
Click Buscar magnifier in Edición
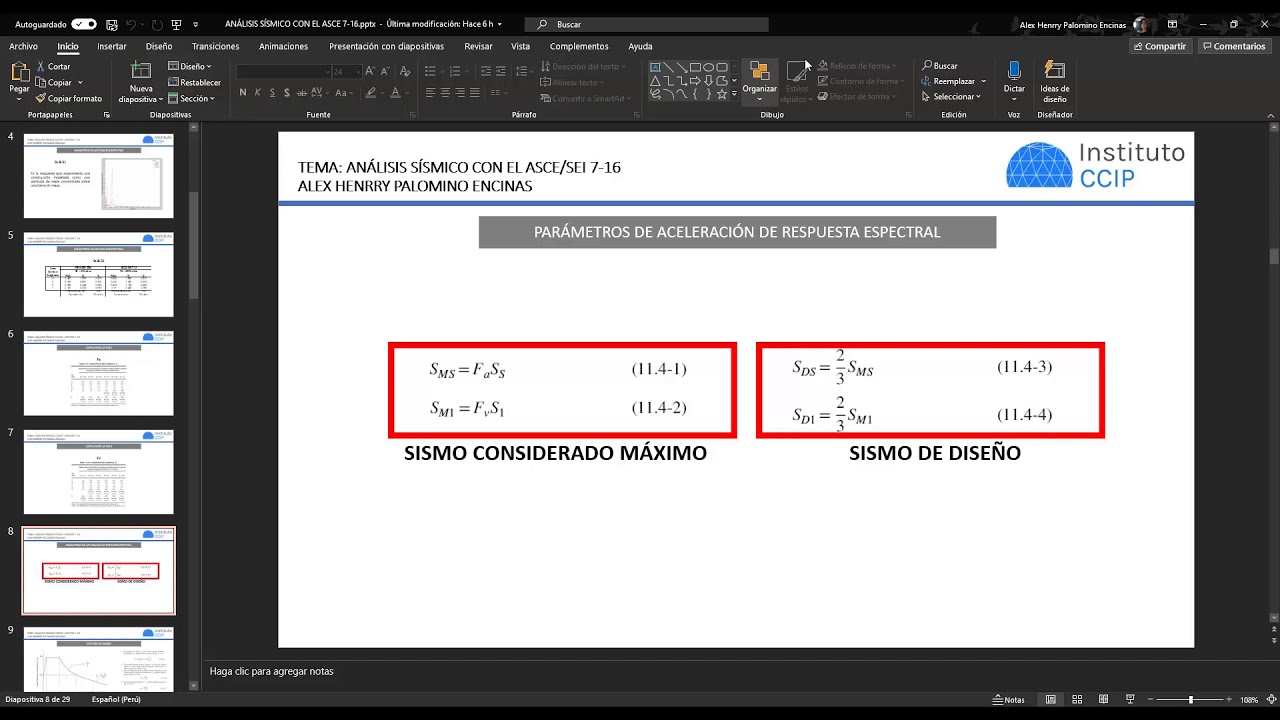pyautogui.click(x=940, y=66)
